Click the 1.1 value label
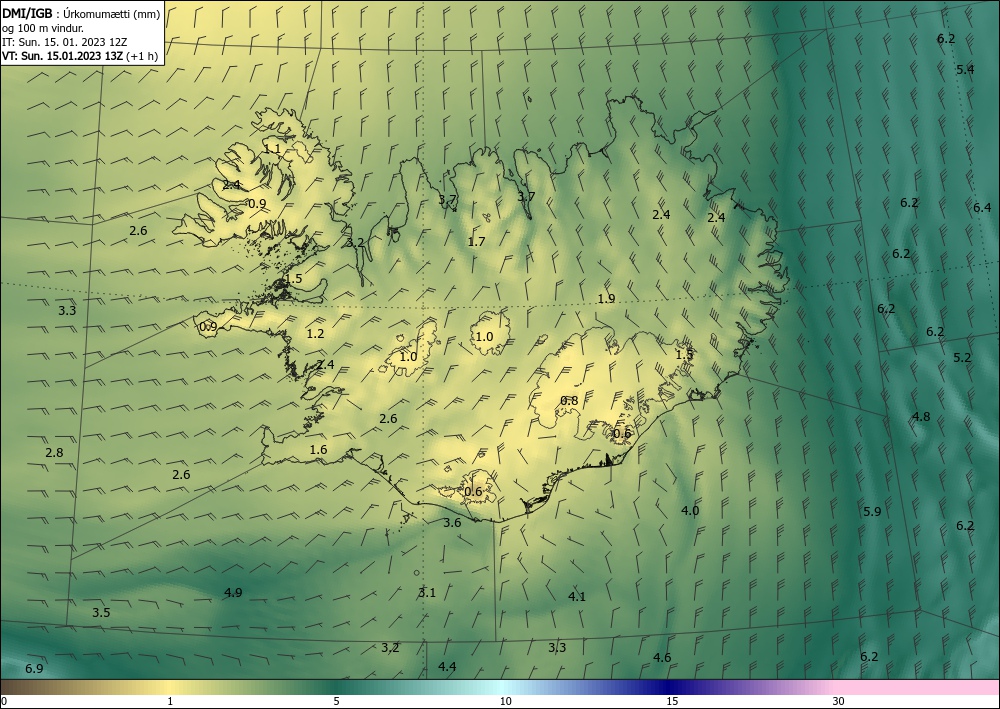 [272, 149]
